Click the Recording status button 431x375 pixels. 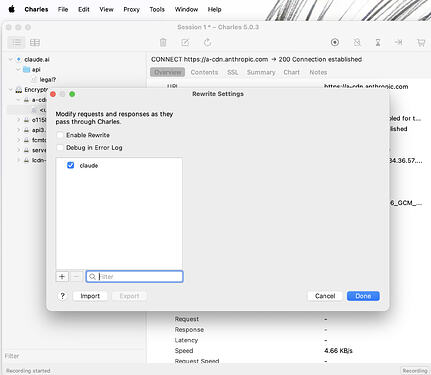coord(415,371)
